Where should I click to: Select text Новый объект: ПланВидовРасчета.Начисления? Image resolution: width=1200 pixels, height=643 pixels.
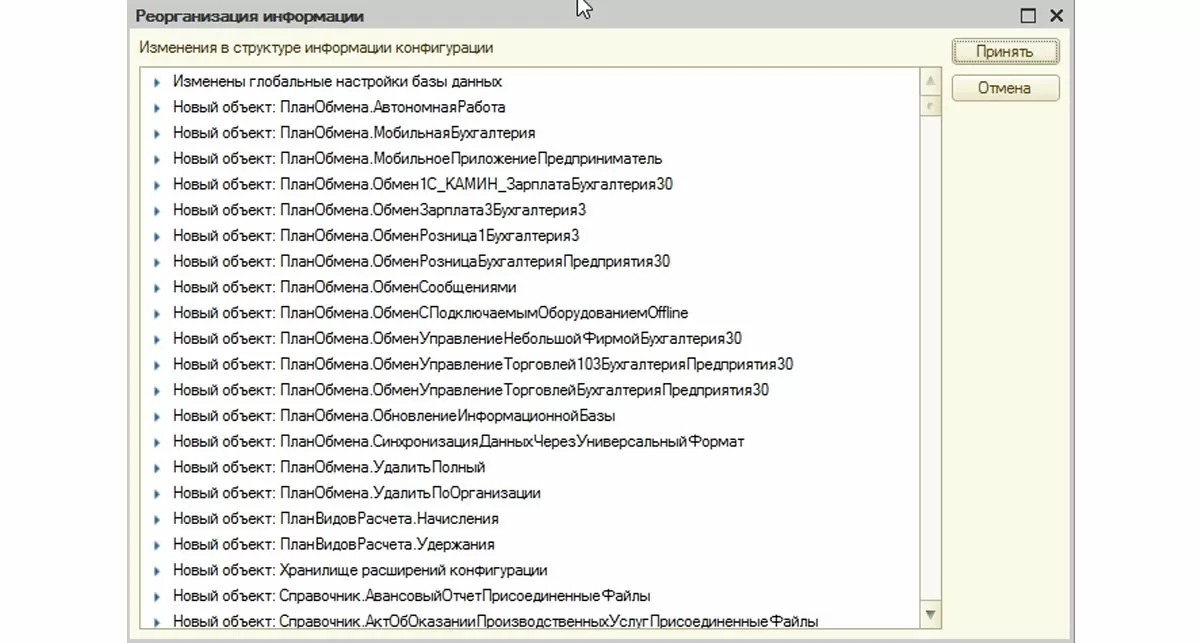(336, 519)
